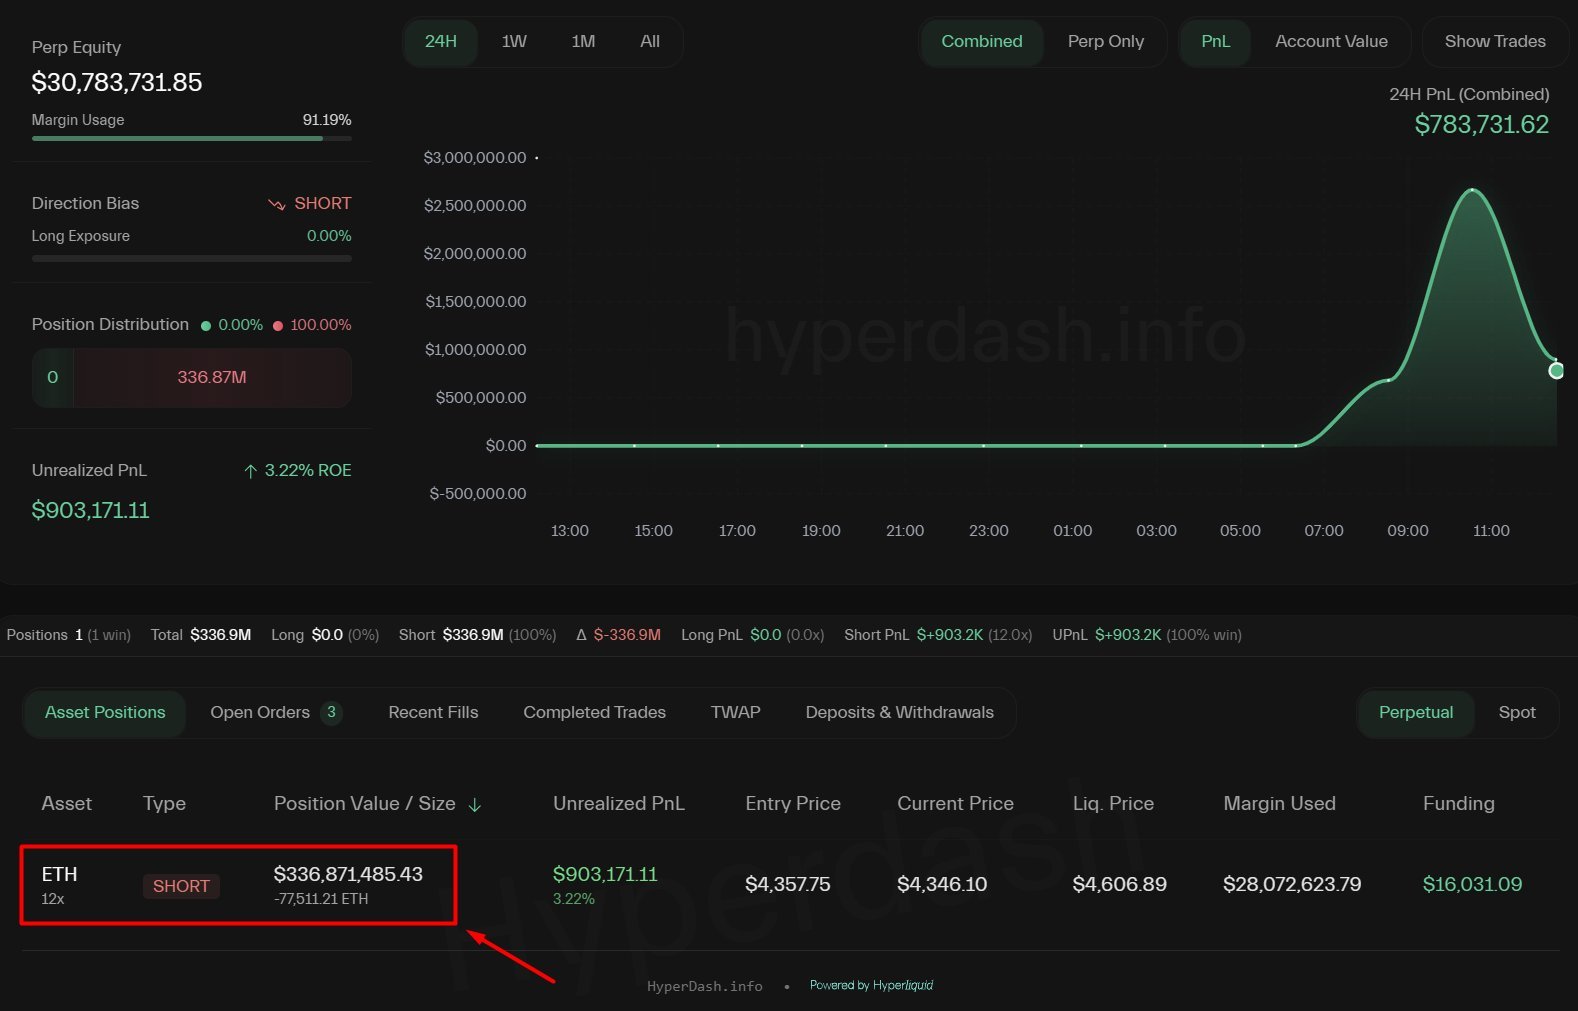Click the SHORT direction bias trend icon
This screenshot has height=1011, width=1578.
[277, 204]
